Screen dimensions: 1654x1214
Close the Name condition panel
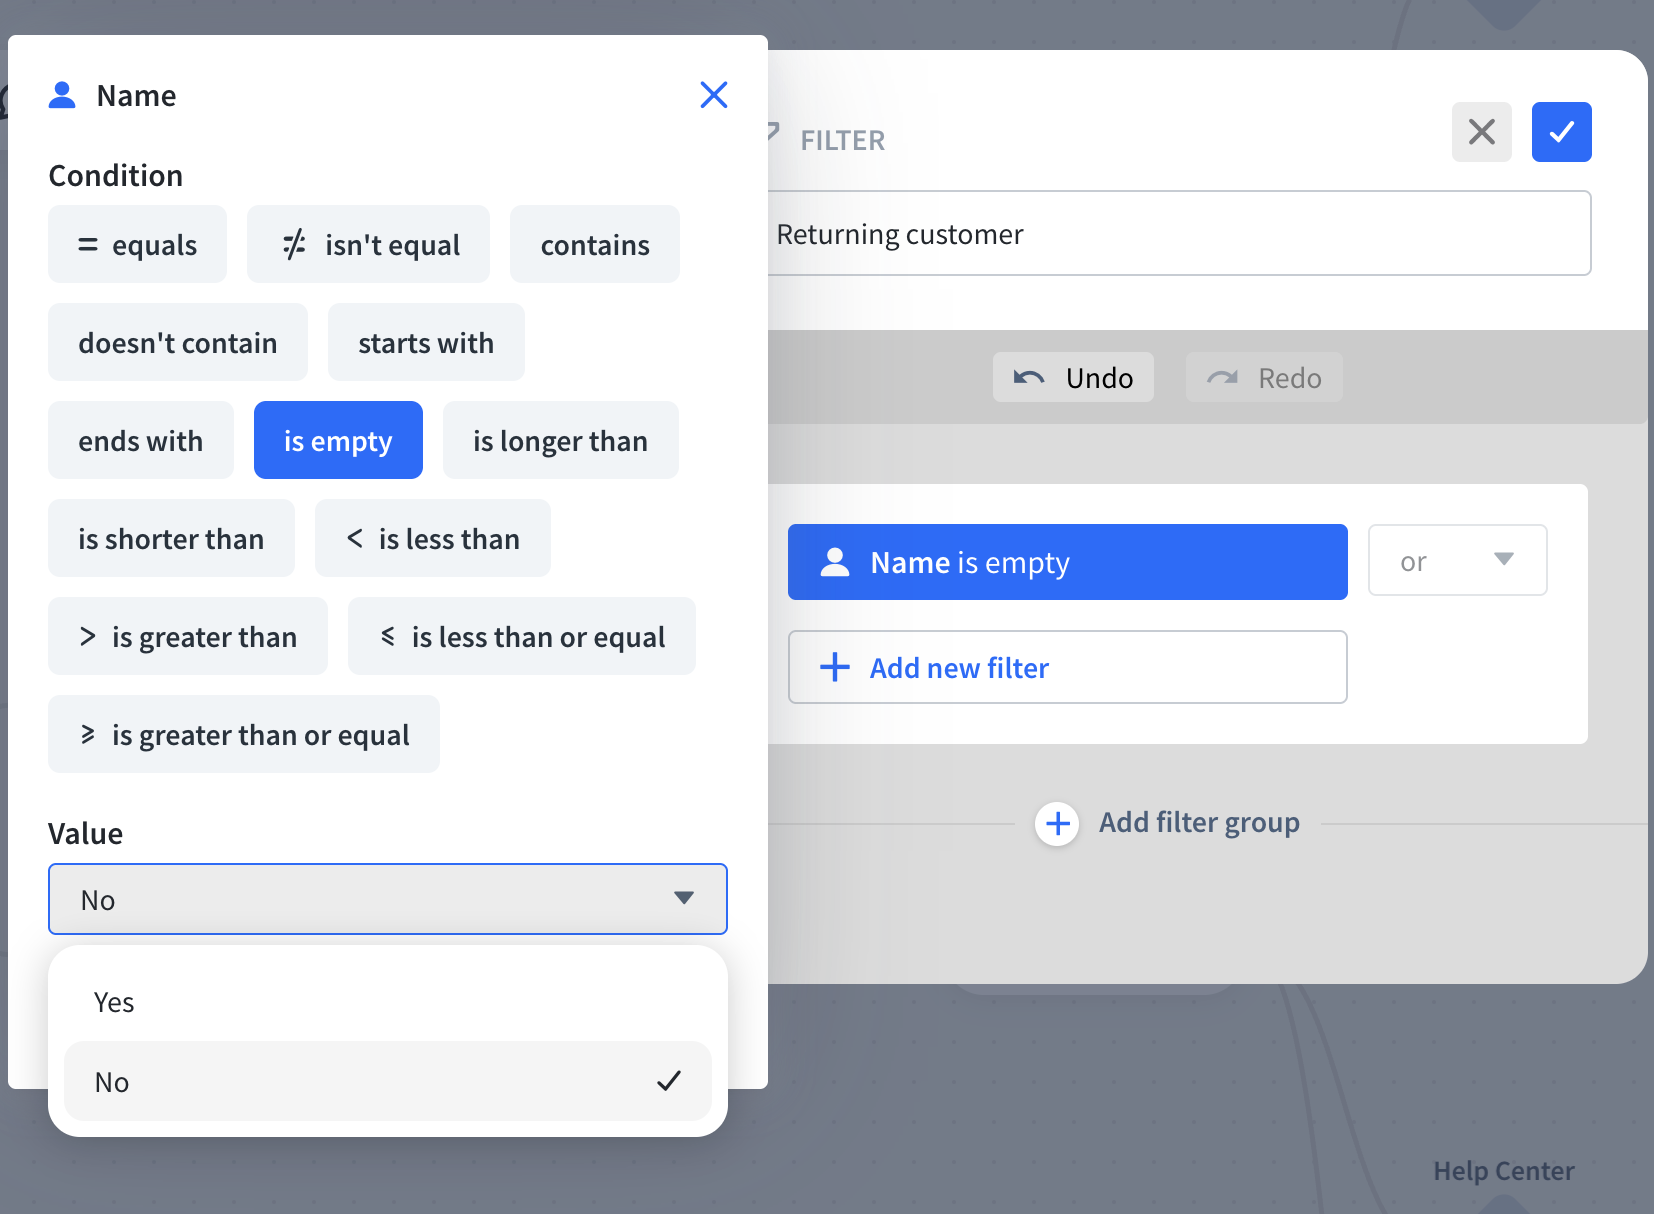pyautogui.click(x=713, y=95)
